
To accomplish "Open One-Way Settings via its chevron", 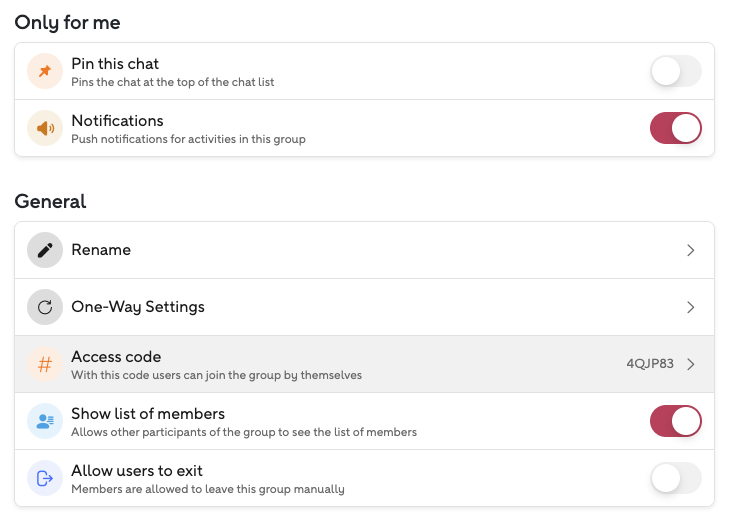I will coord(690,307).
